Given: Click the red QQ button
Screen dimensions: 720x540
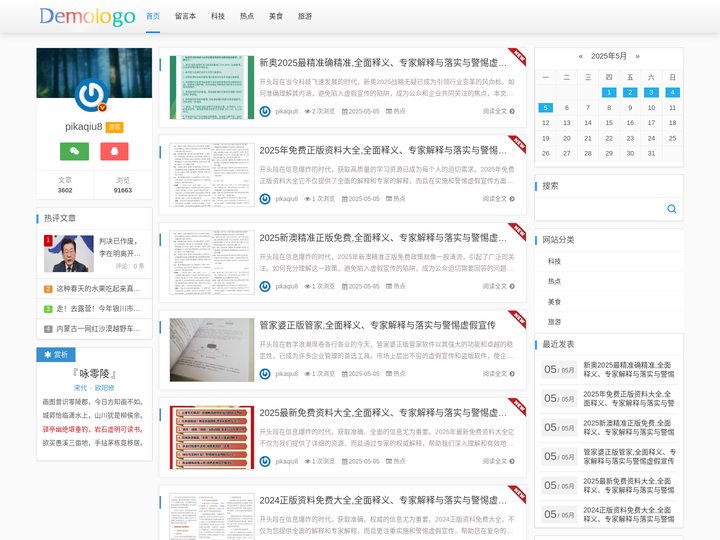Looking at the screenshot, I should (114, 151).
